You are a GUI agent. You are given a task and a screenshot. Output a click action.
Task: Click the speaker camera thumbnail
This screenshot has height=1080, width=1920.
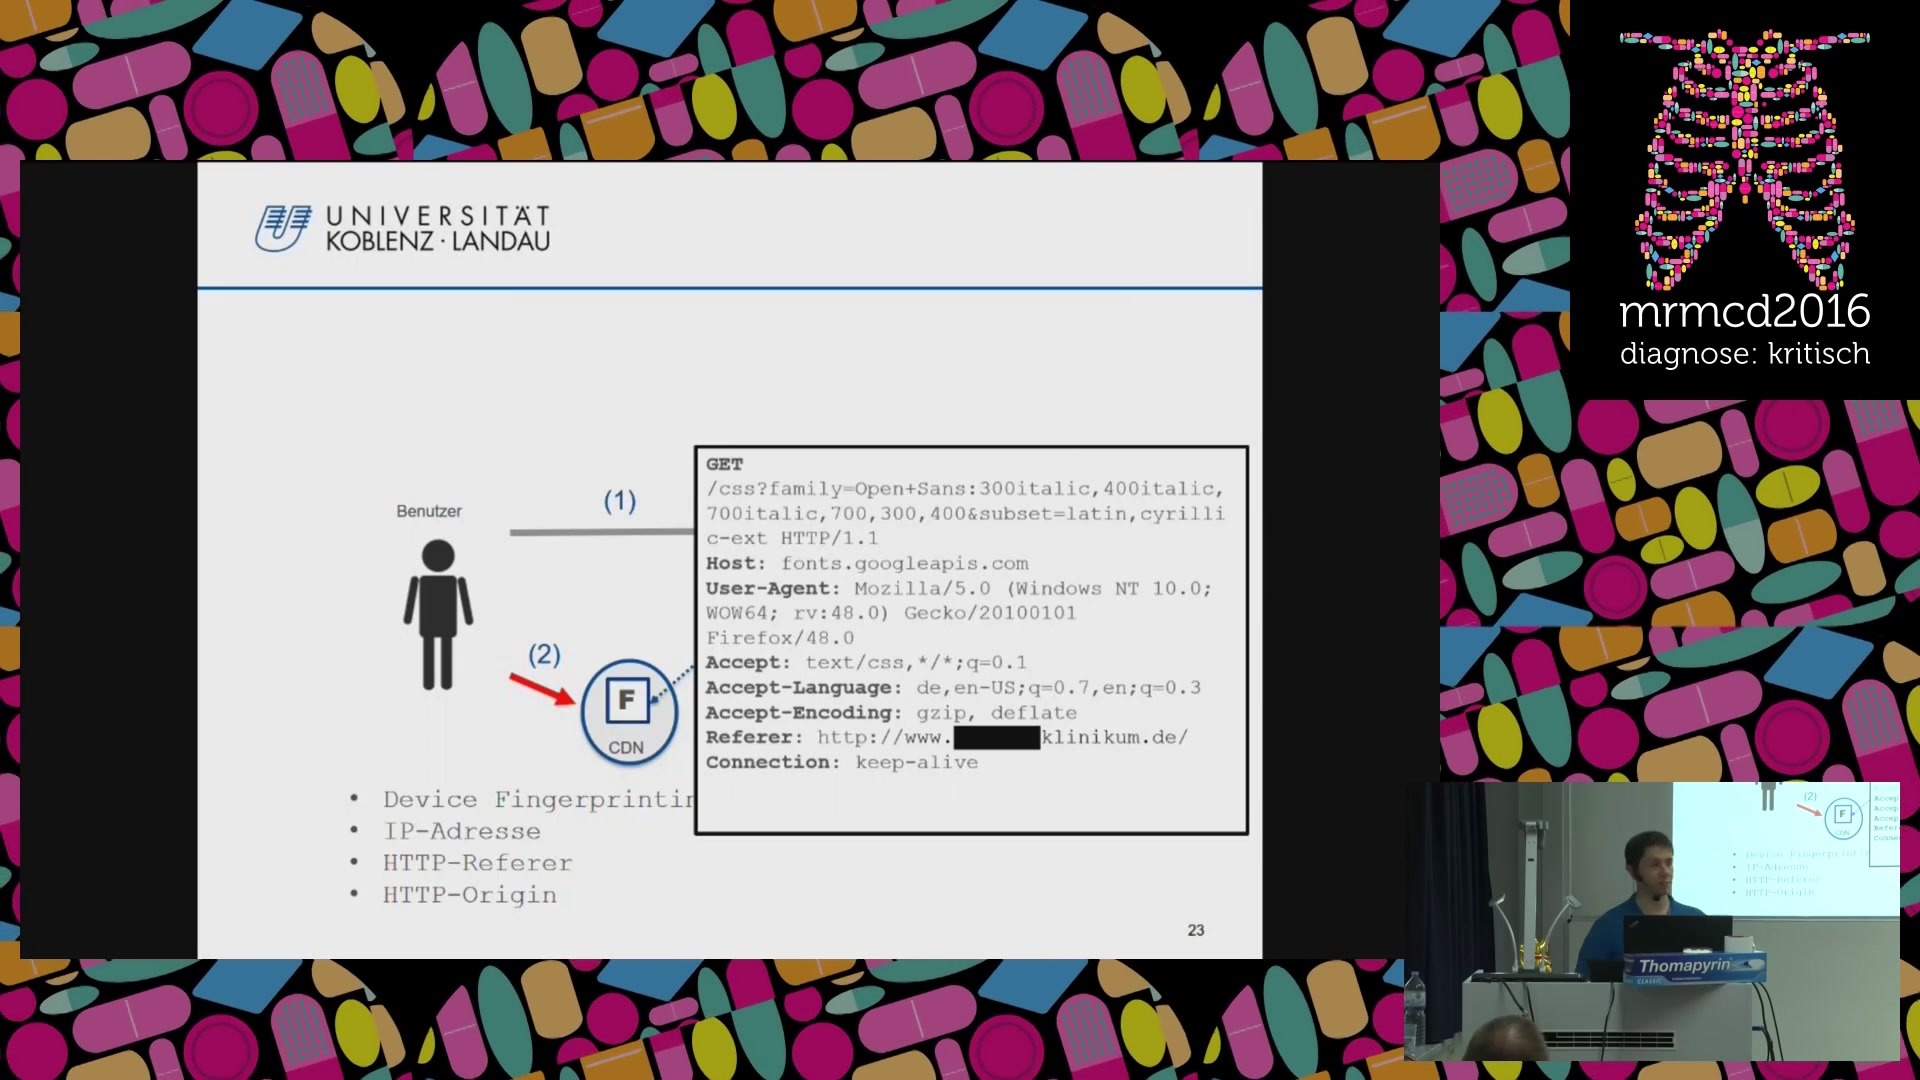[1651, 921]
